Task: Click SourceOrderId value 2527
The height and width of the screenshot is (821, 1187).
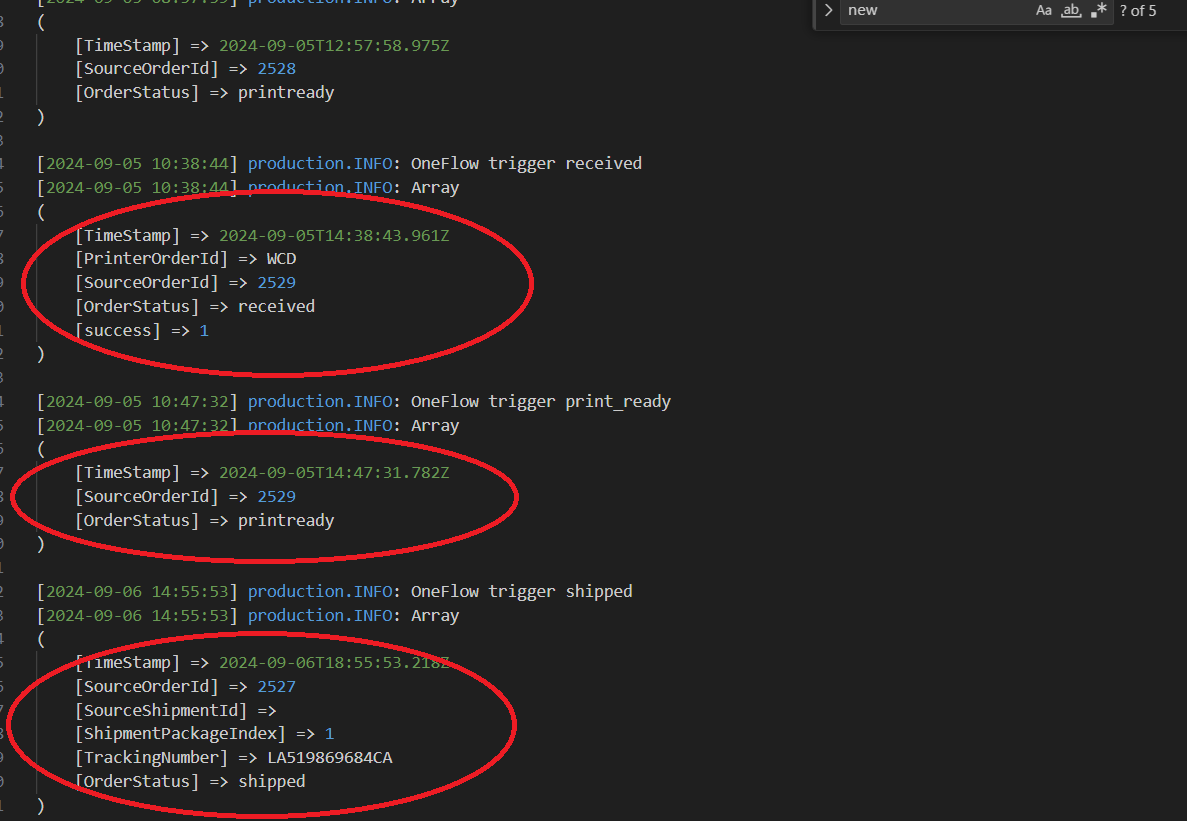Action: tap(276, 687)
